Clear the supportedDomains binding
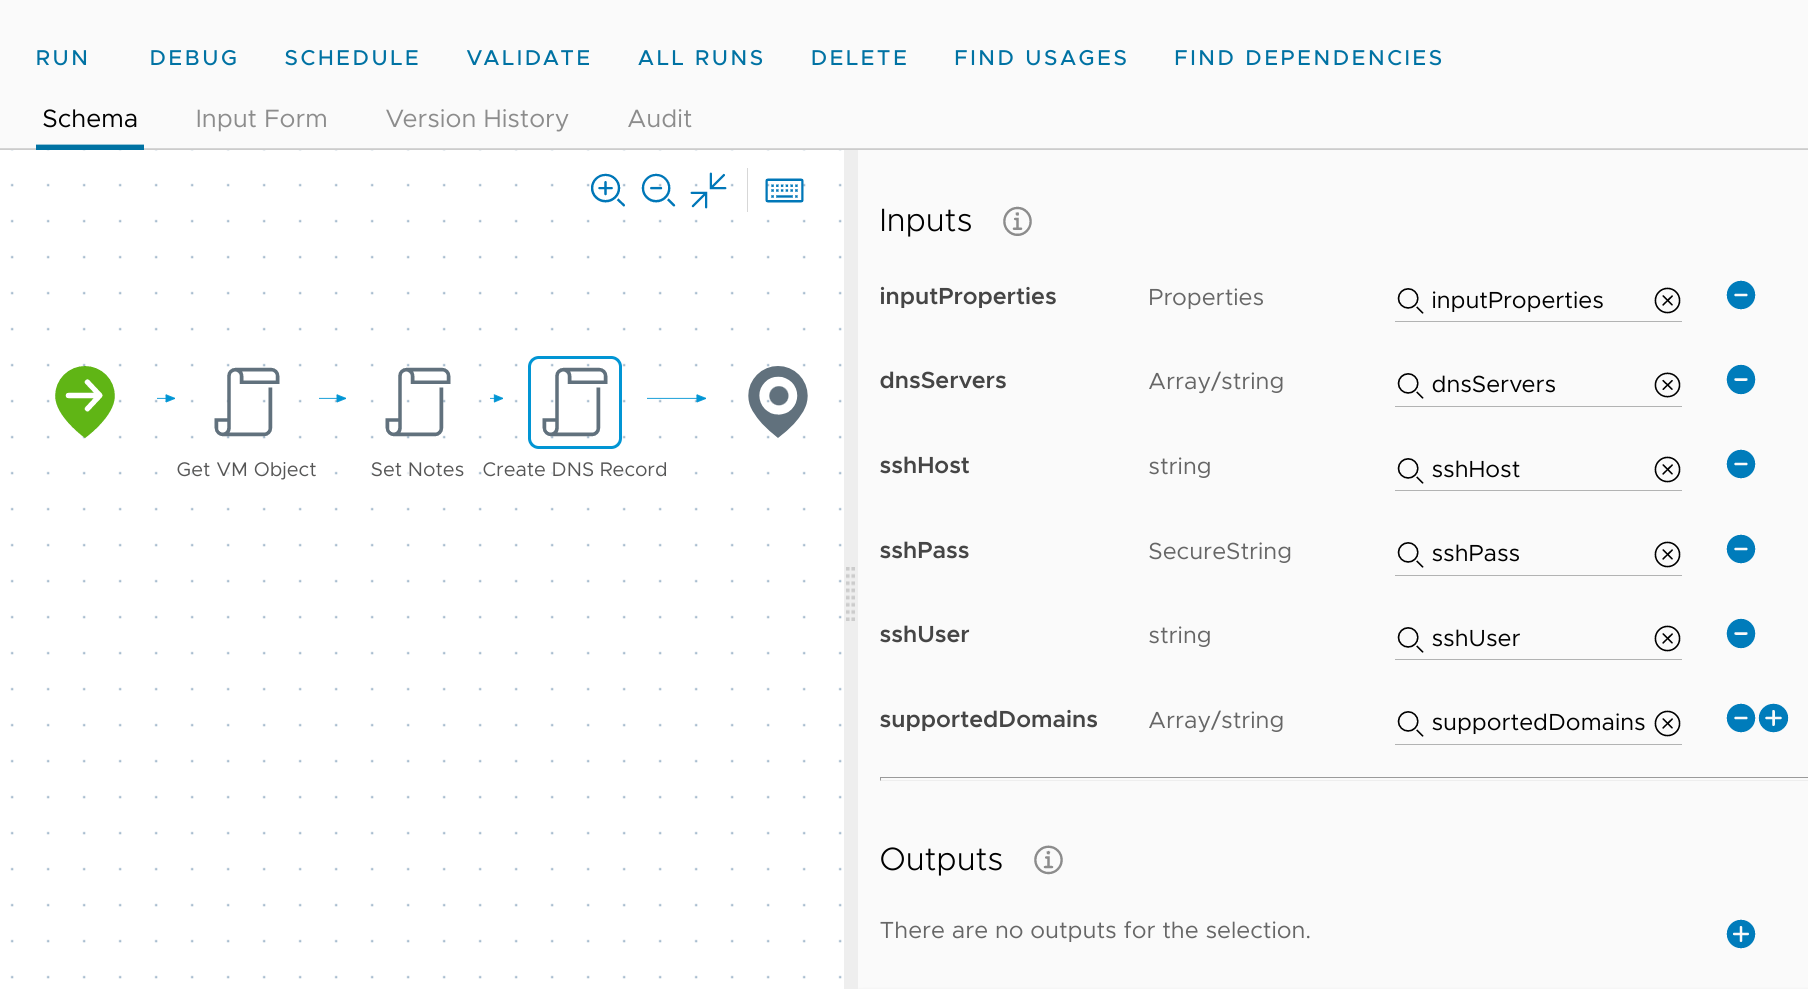Viewport: 1808px width, 989px height. [1667, 723]
